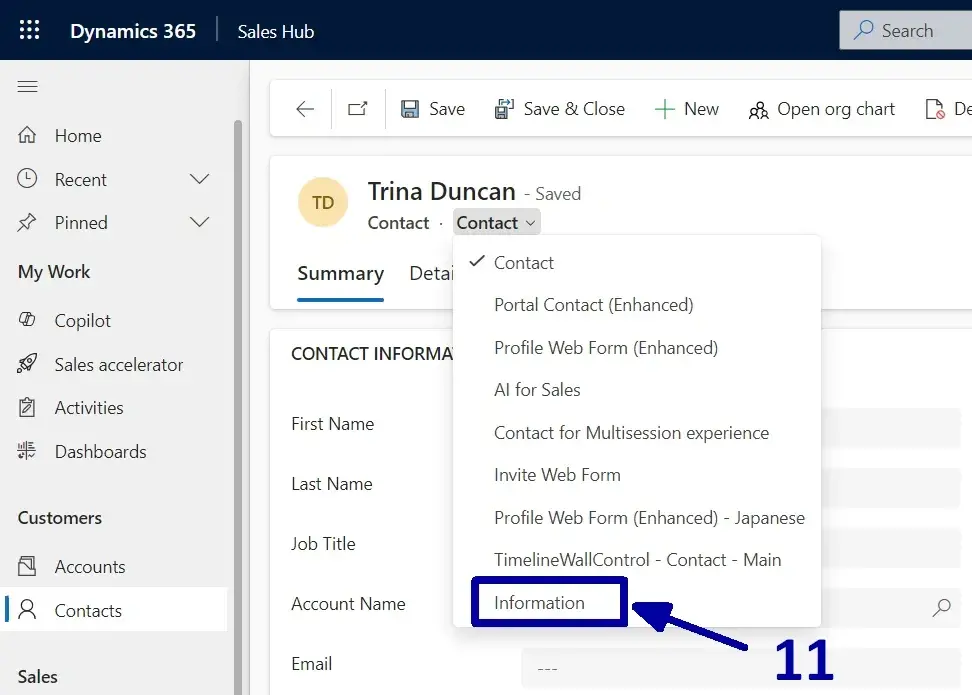This screenshot has width=972, height=695.
Task: Collapse the sidebar with the hamburger icon
Action: (27, 86)
